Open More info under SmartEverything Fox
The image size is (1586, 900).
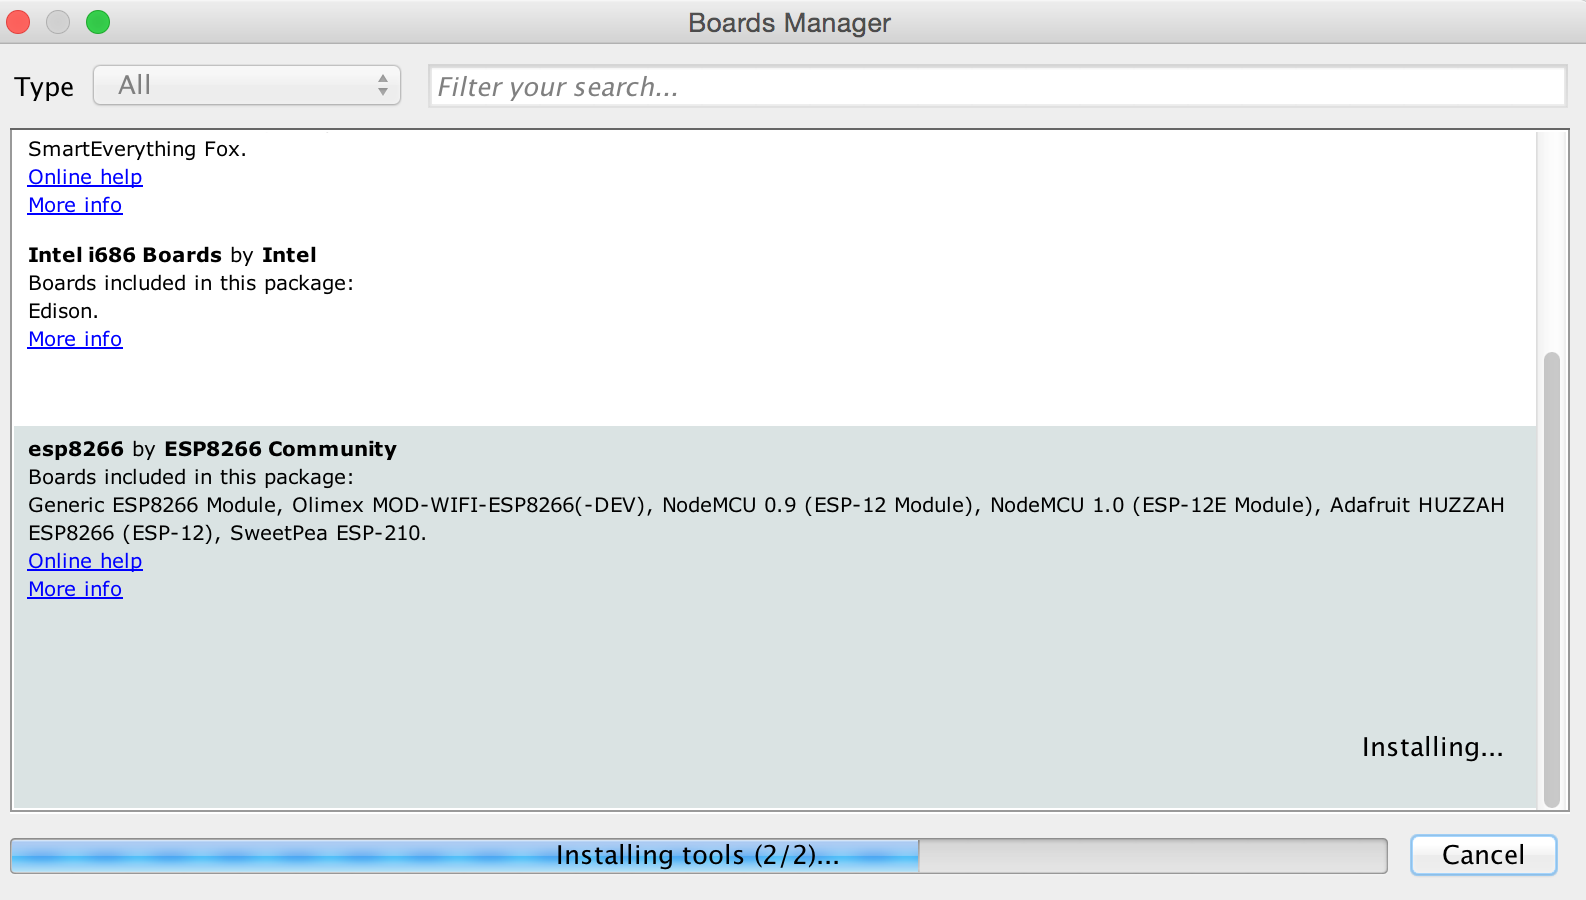(x=75, y=205)
